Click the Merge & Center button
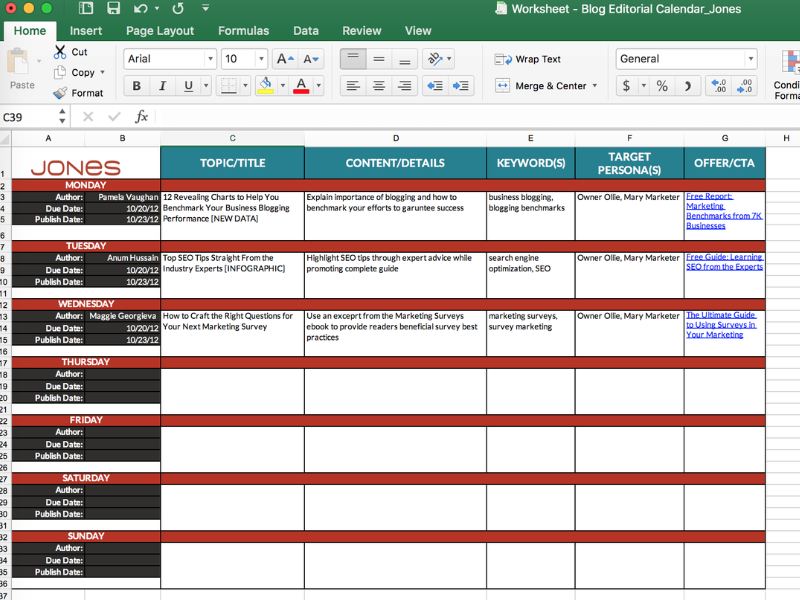 541,86
